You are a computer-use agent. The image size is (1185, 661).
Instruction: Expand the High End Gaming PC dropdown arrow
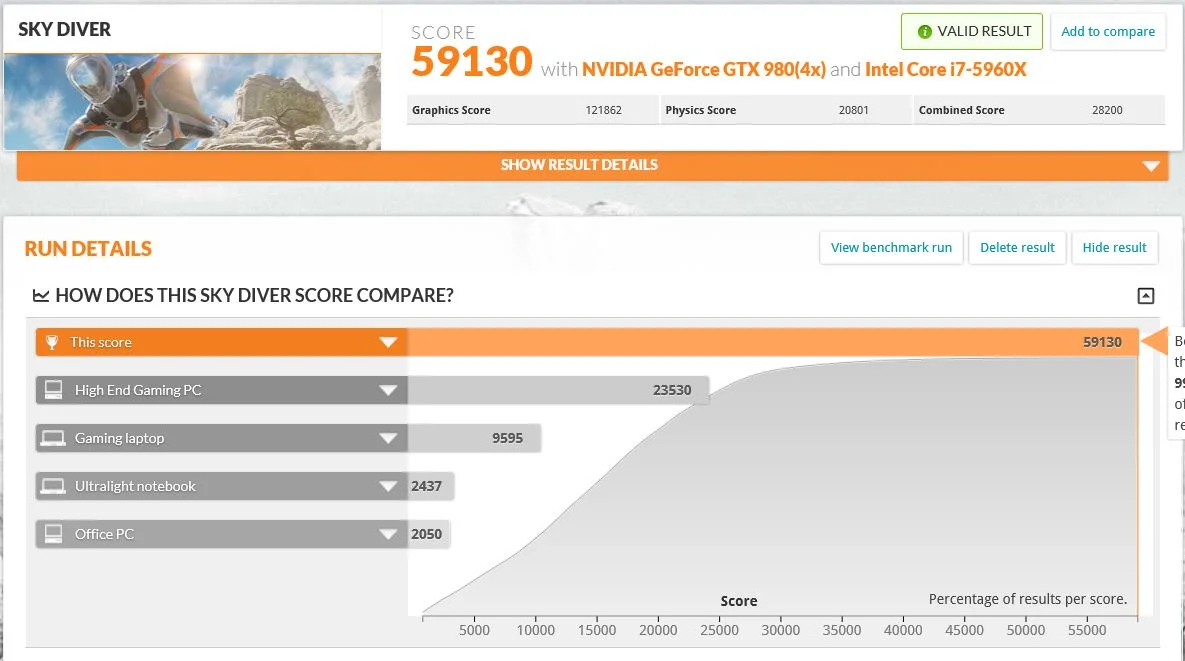(x=388, y=391)
